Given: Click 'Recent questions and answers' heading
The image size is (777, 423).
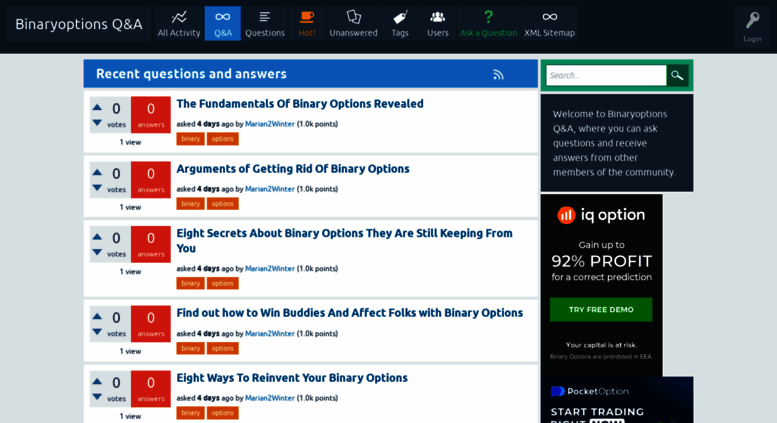Looking at the screenshot, I should point(191,74).
